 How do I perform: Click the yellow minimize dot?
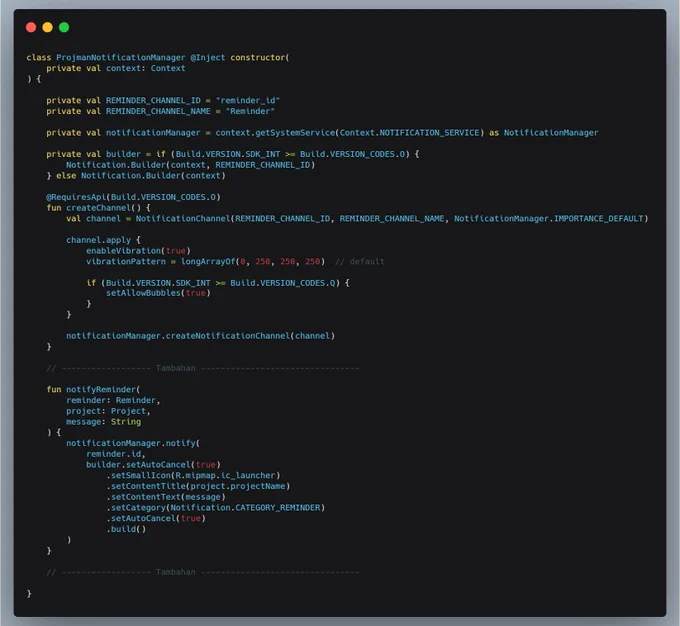[48, 27]
